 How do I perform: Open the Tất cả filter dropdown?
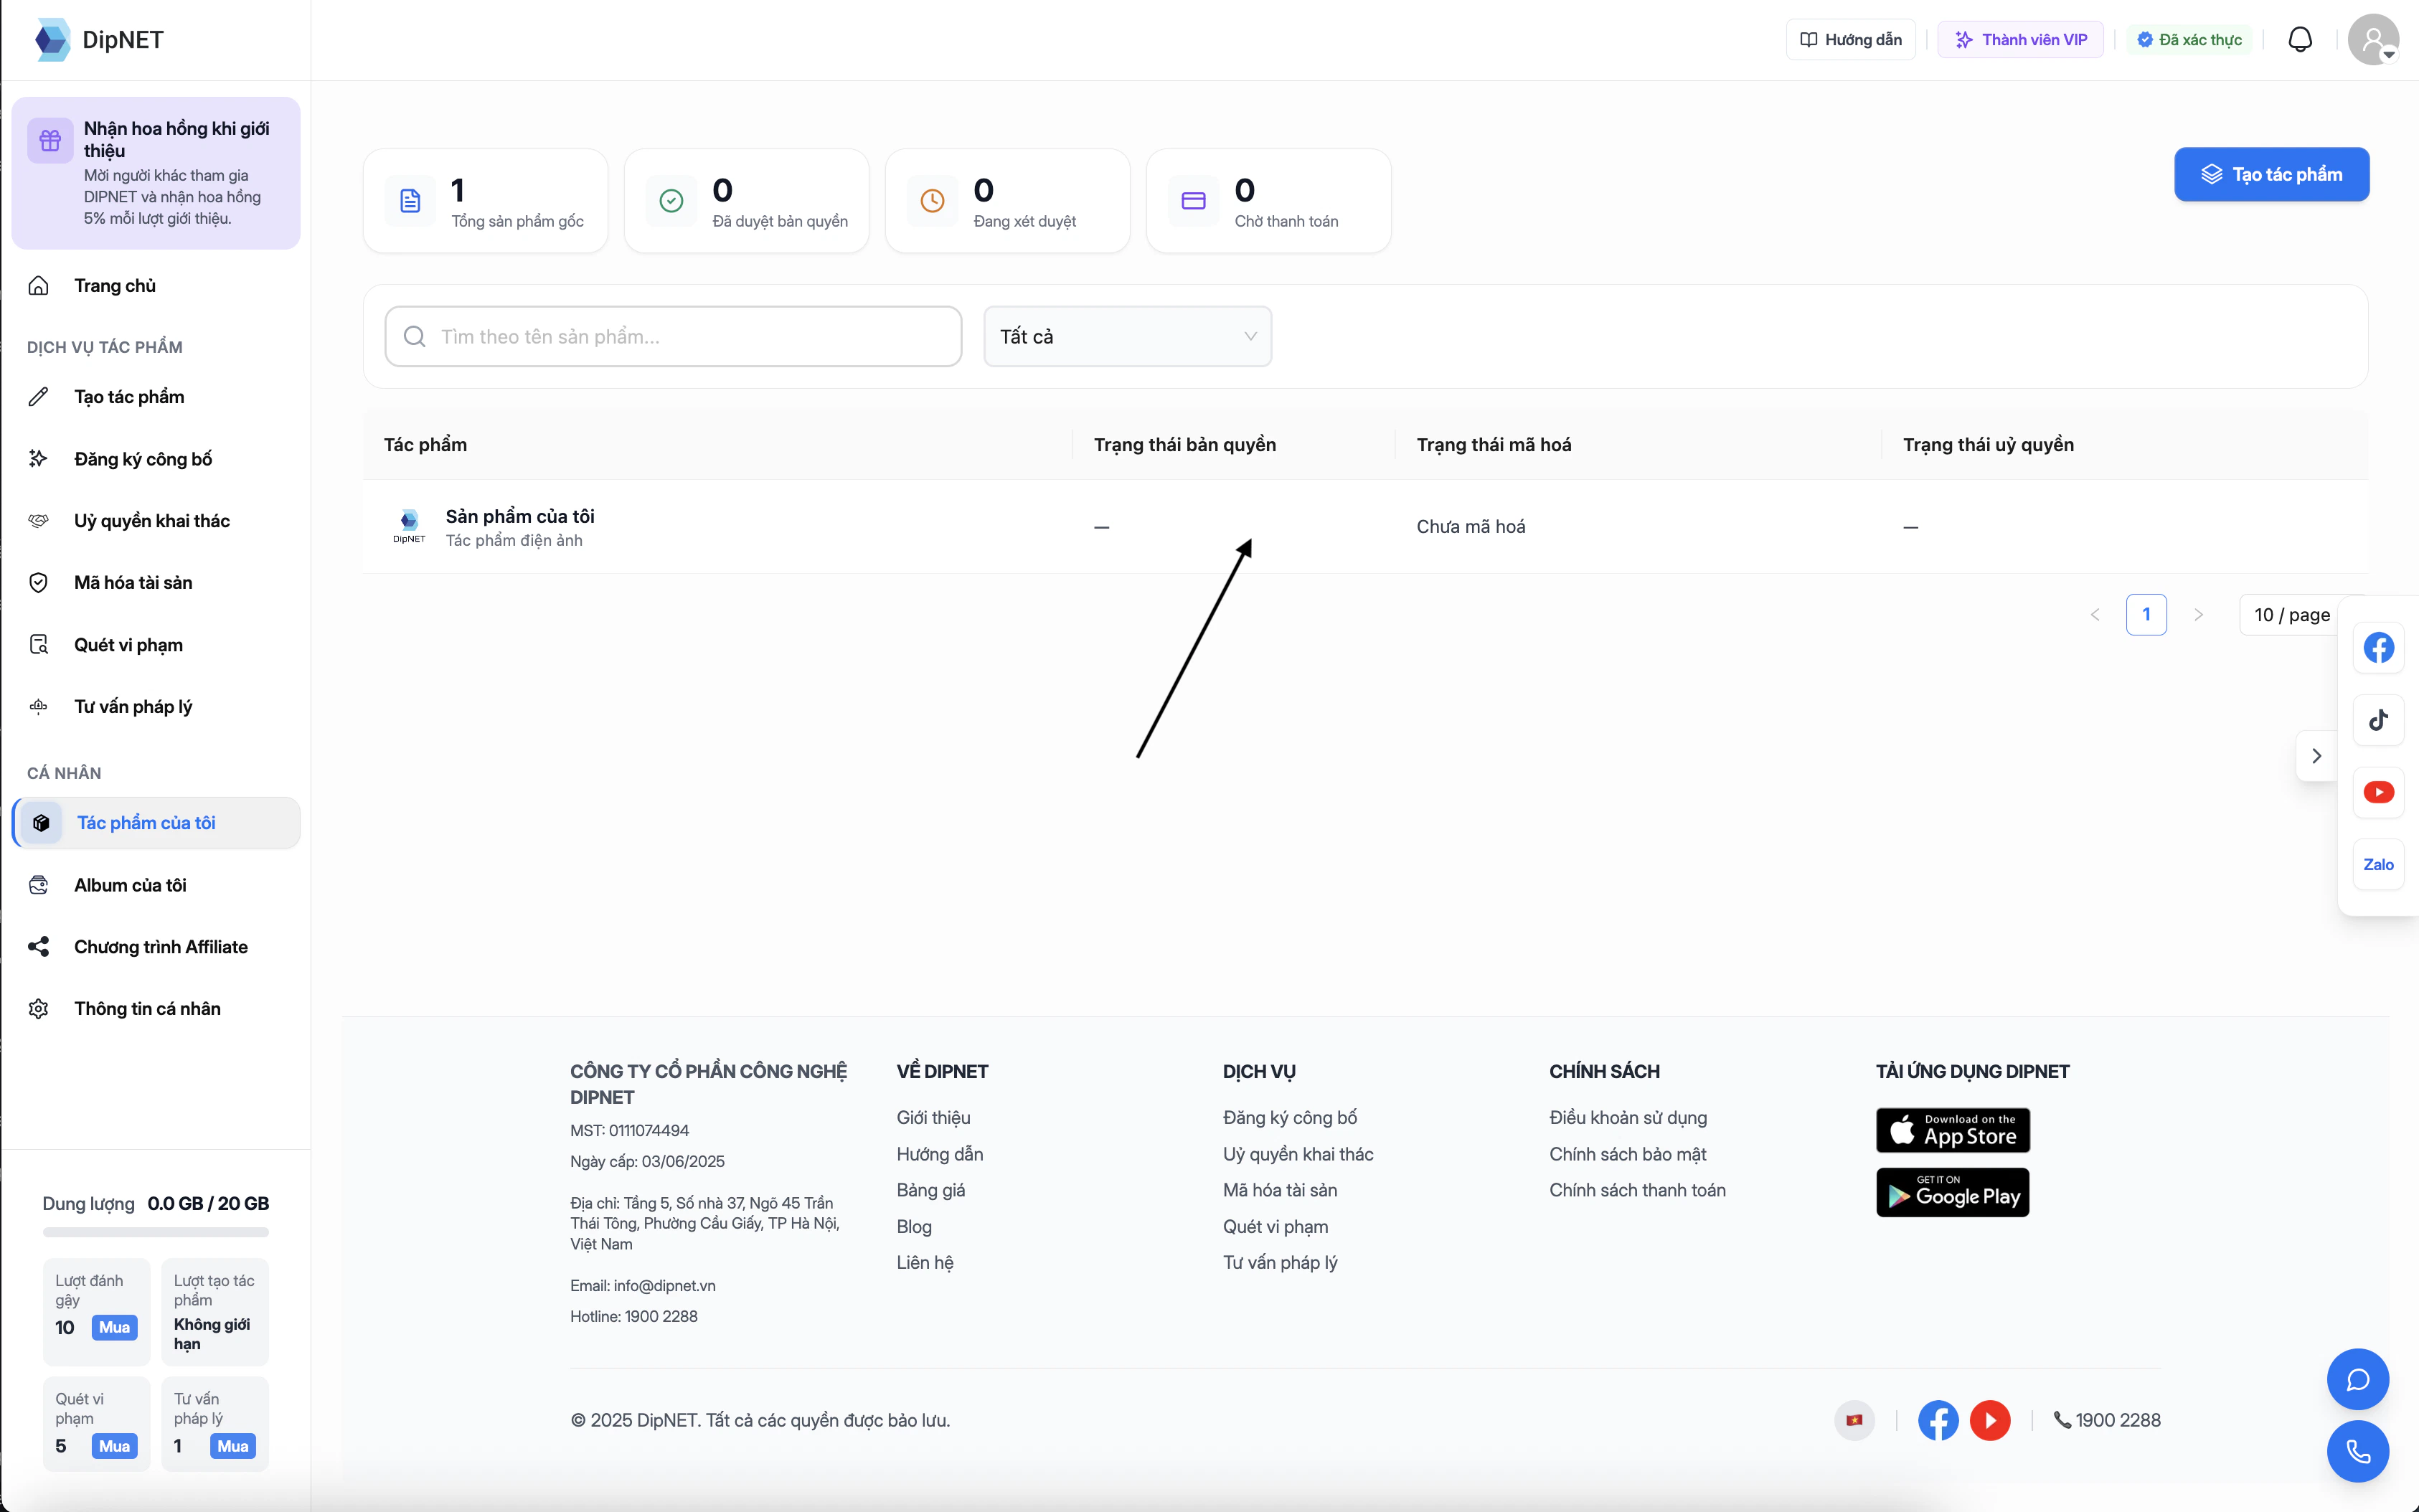coord(1127,337)
